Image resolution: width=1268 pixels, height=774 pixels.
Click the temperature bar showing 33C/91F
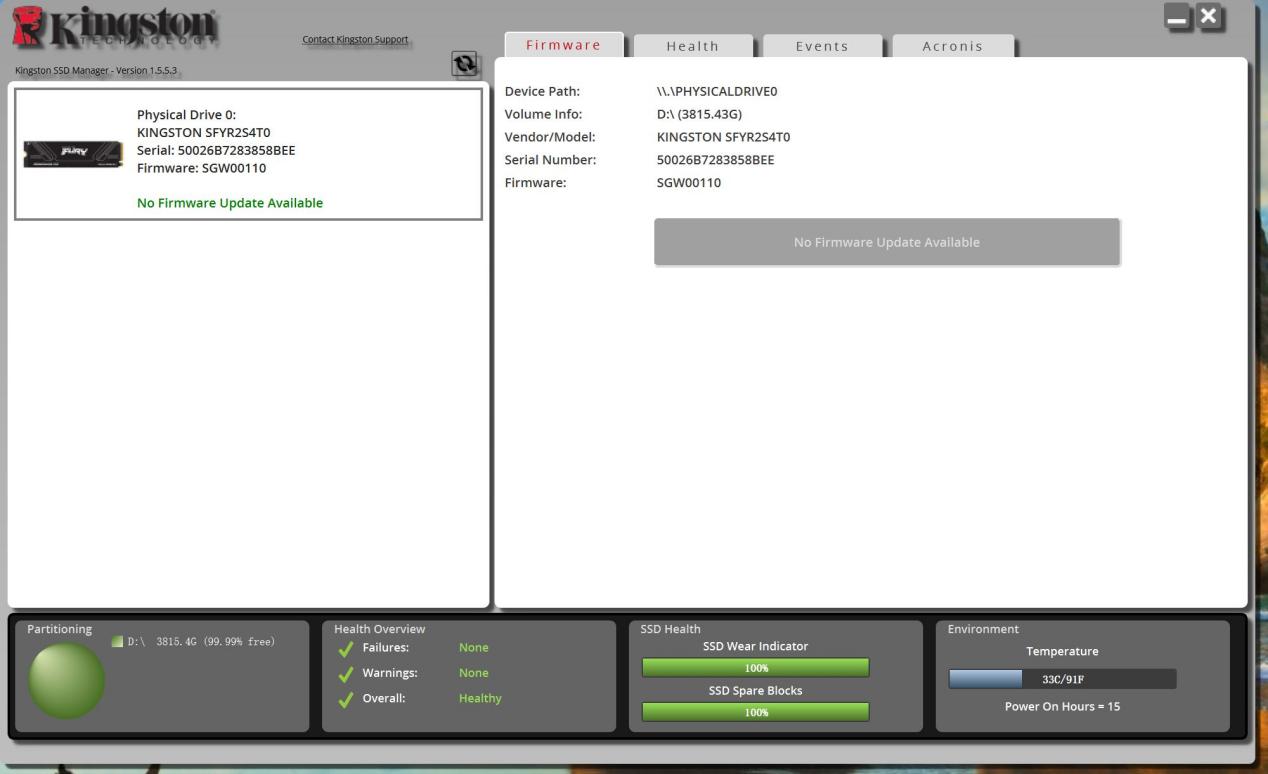[x=1062, y=679]
